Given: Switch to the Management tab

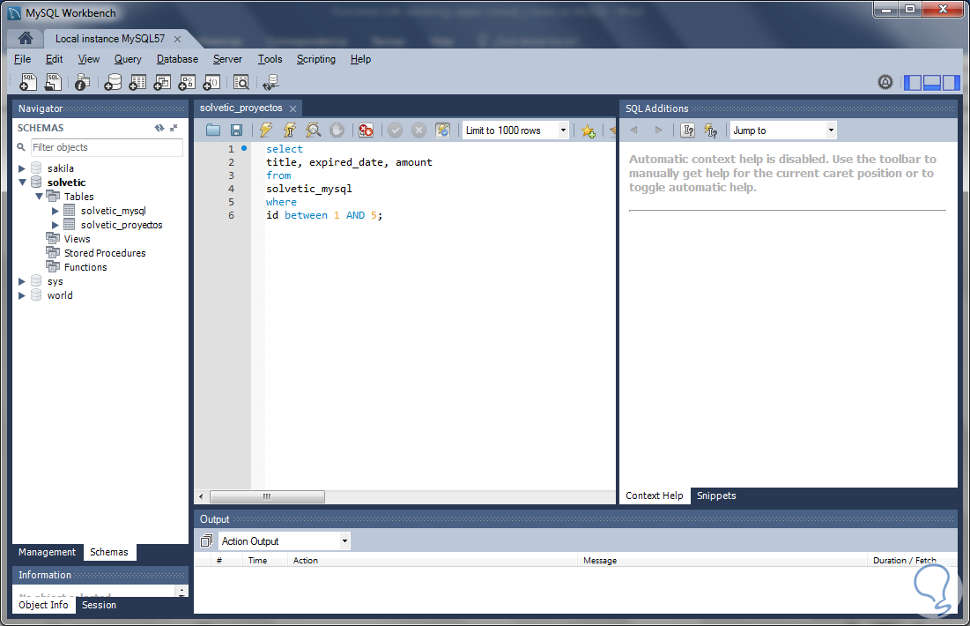Looking at the screenshot, I should point(47,552).
